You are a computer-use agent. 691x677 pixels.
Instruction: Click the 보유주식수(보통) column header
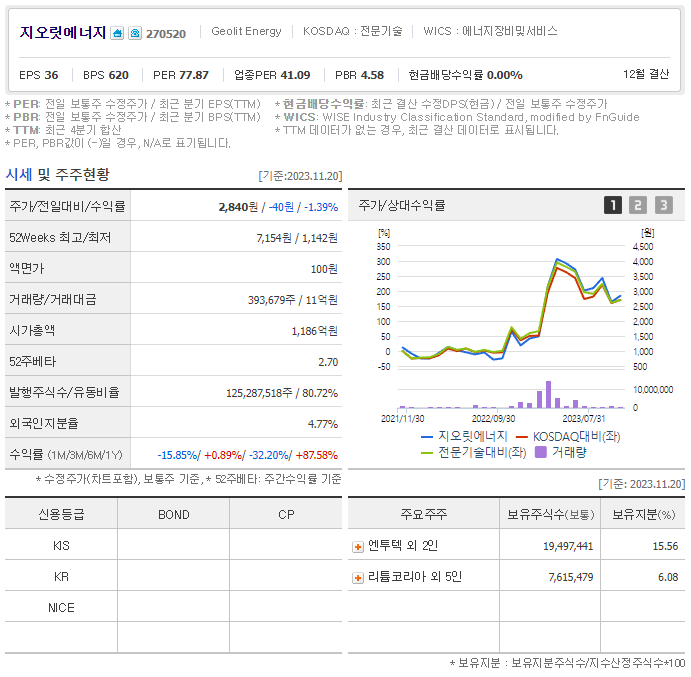[550, 514]
